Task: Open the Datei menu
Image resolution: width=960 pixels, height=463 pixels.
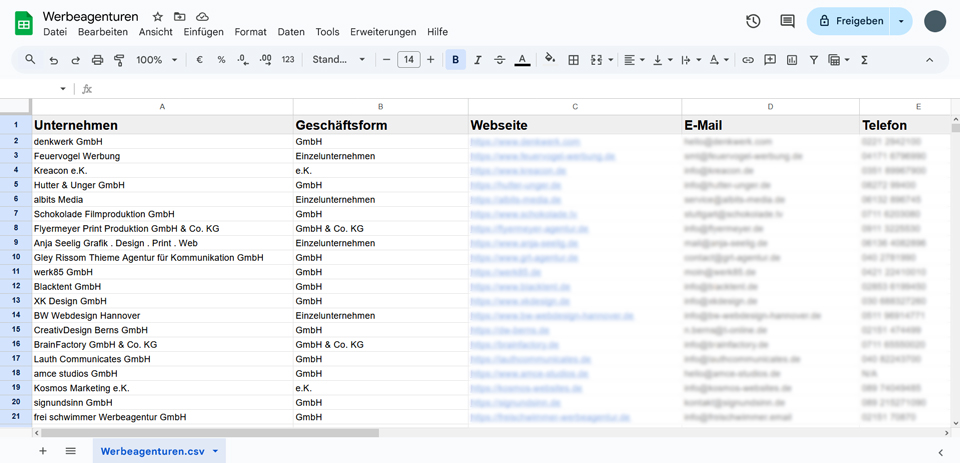Action: tap(55, 32)
